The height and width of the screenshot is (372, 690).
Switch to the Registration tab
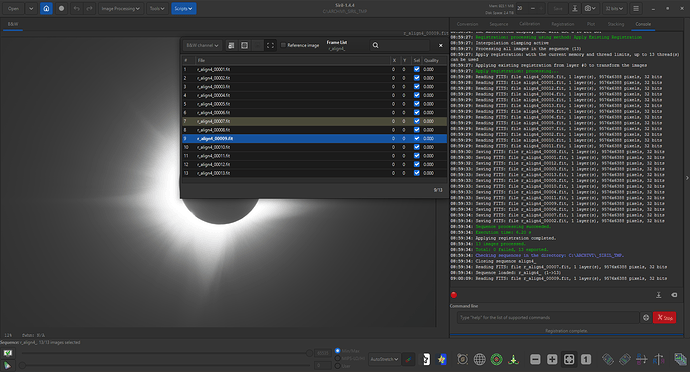[x=562, y=24]
